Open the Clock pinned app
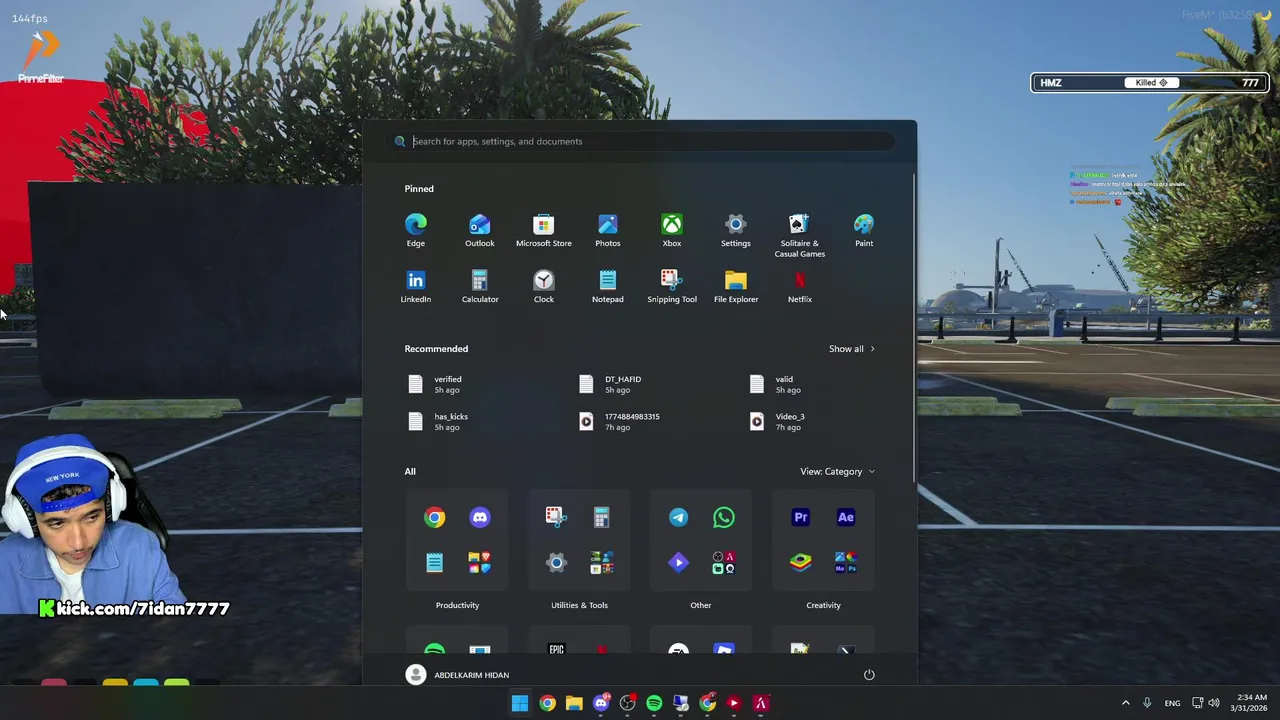 click(x=543, y=287)
